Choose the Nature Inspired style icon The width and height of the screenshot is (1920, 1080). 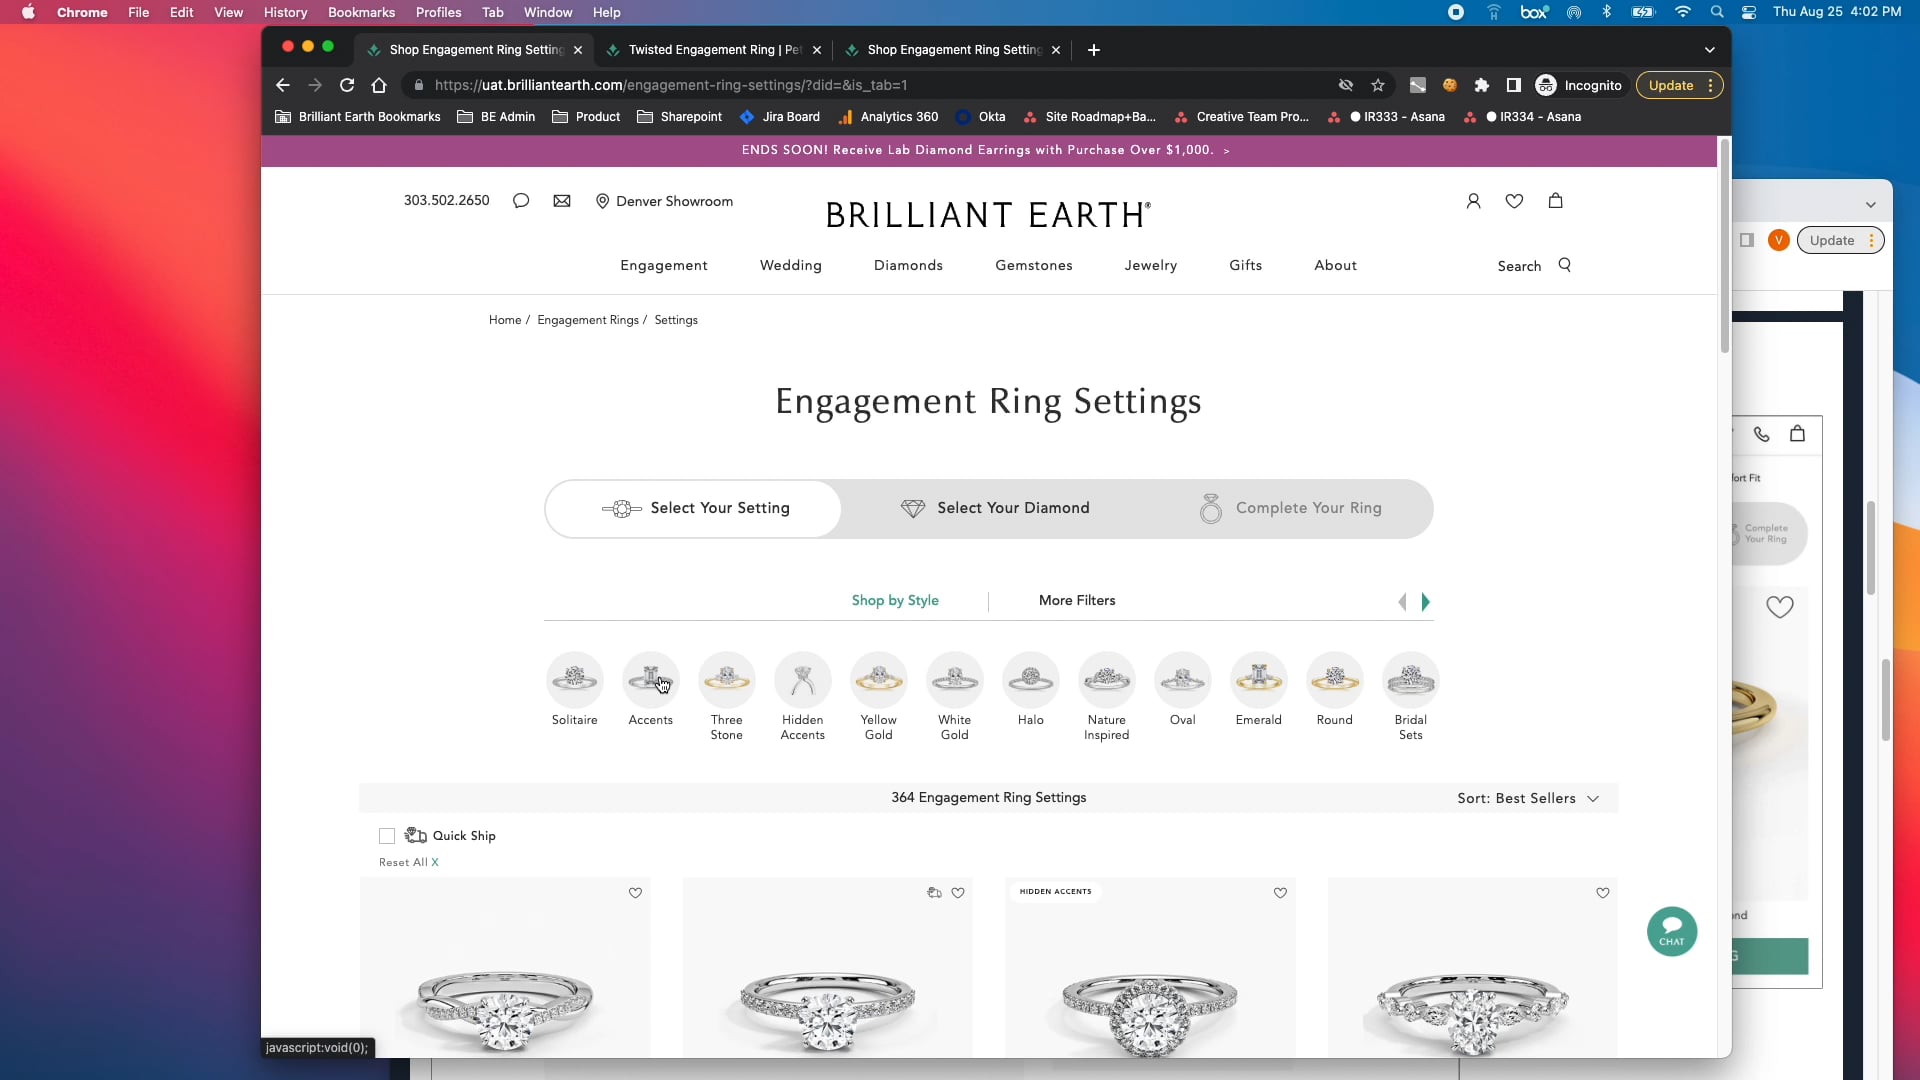pos(1107,680)
